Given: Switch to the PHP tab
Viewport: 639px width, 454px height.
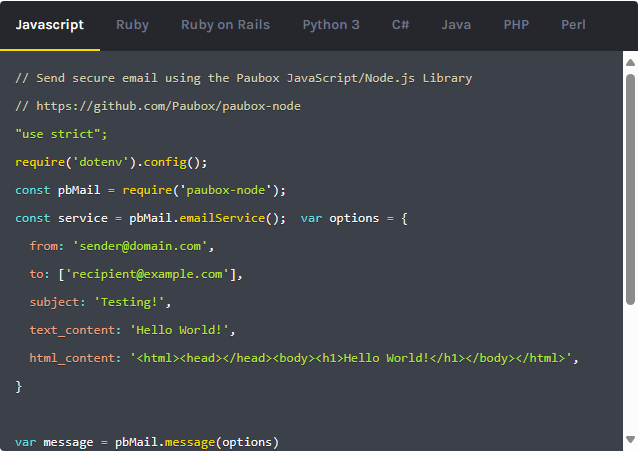Looking at the screenshot, I should (x=516, y=25).
